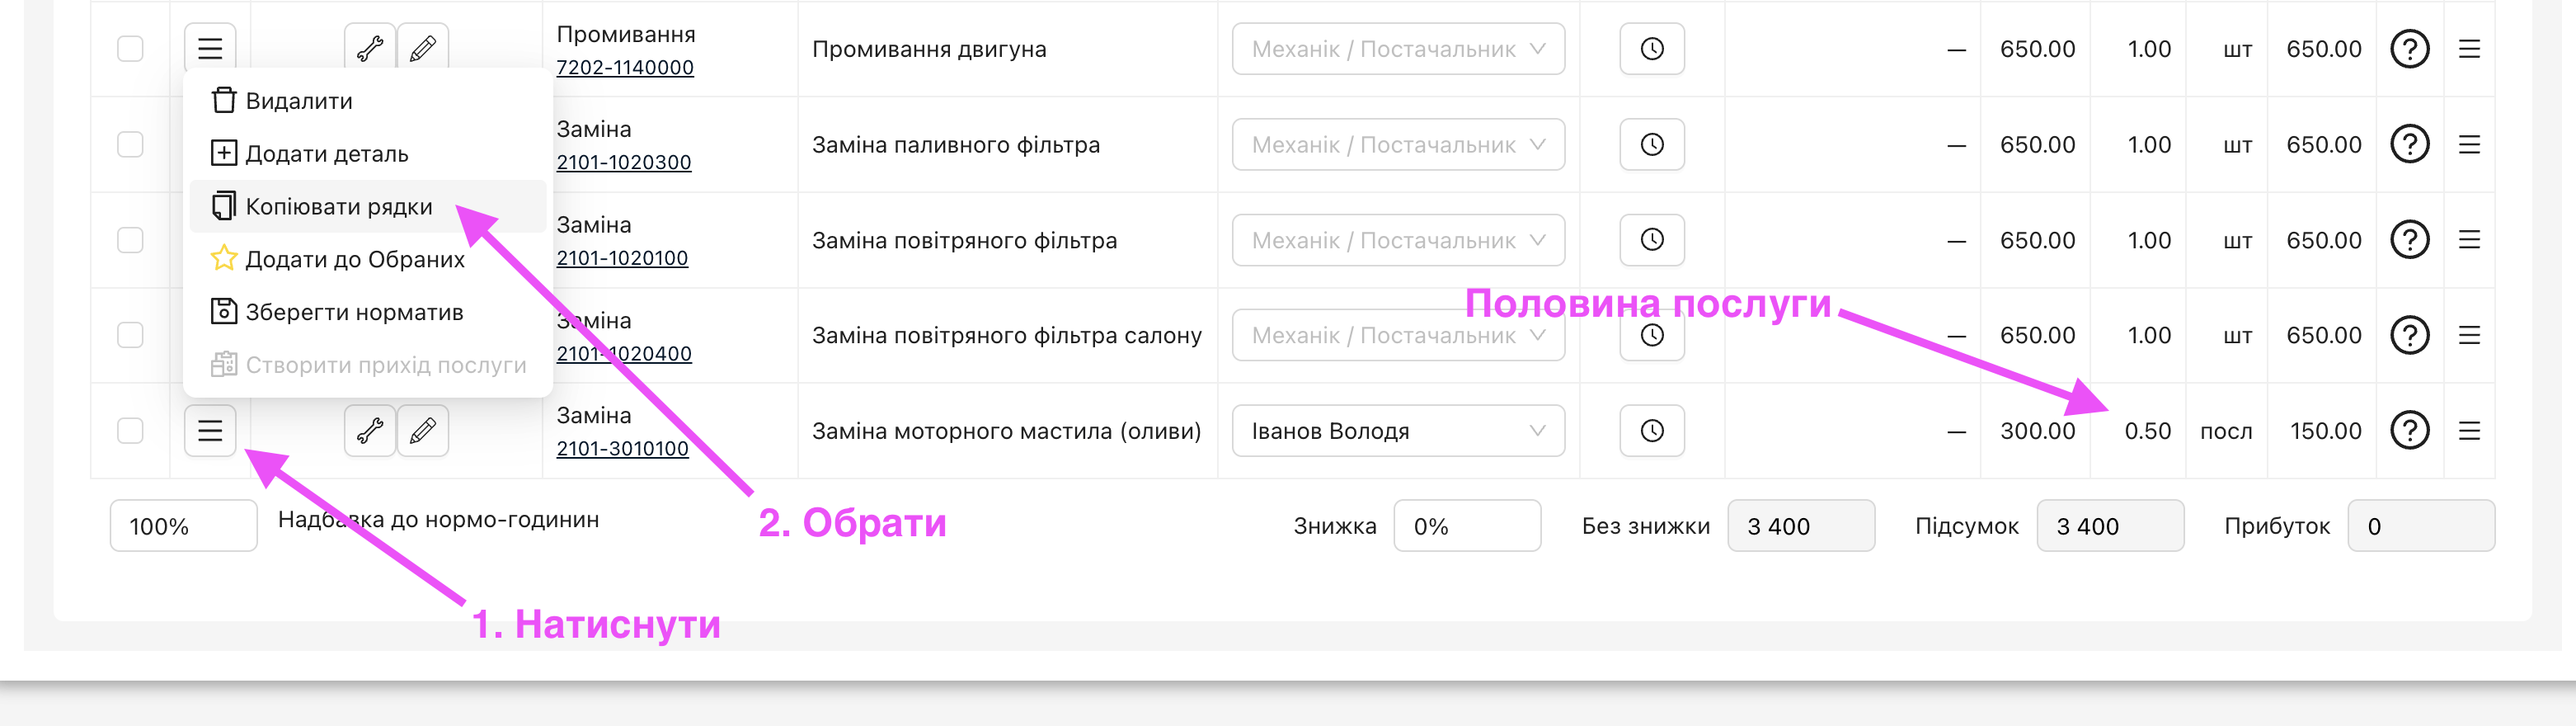The image size is (2576, 726).
Task: Check the box for Заміна моторного мастила row
Action: (130, 431)
